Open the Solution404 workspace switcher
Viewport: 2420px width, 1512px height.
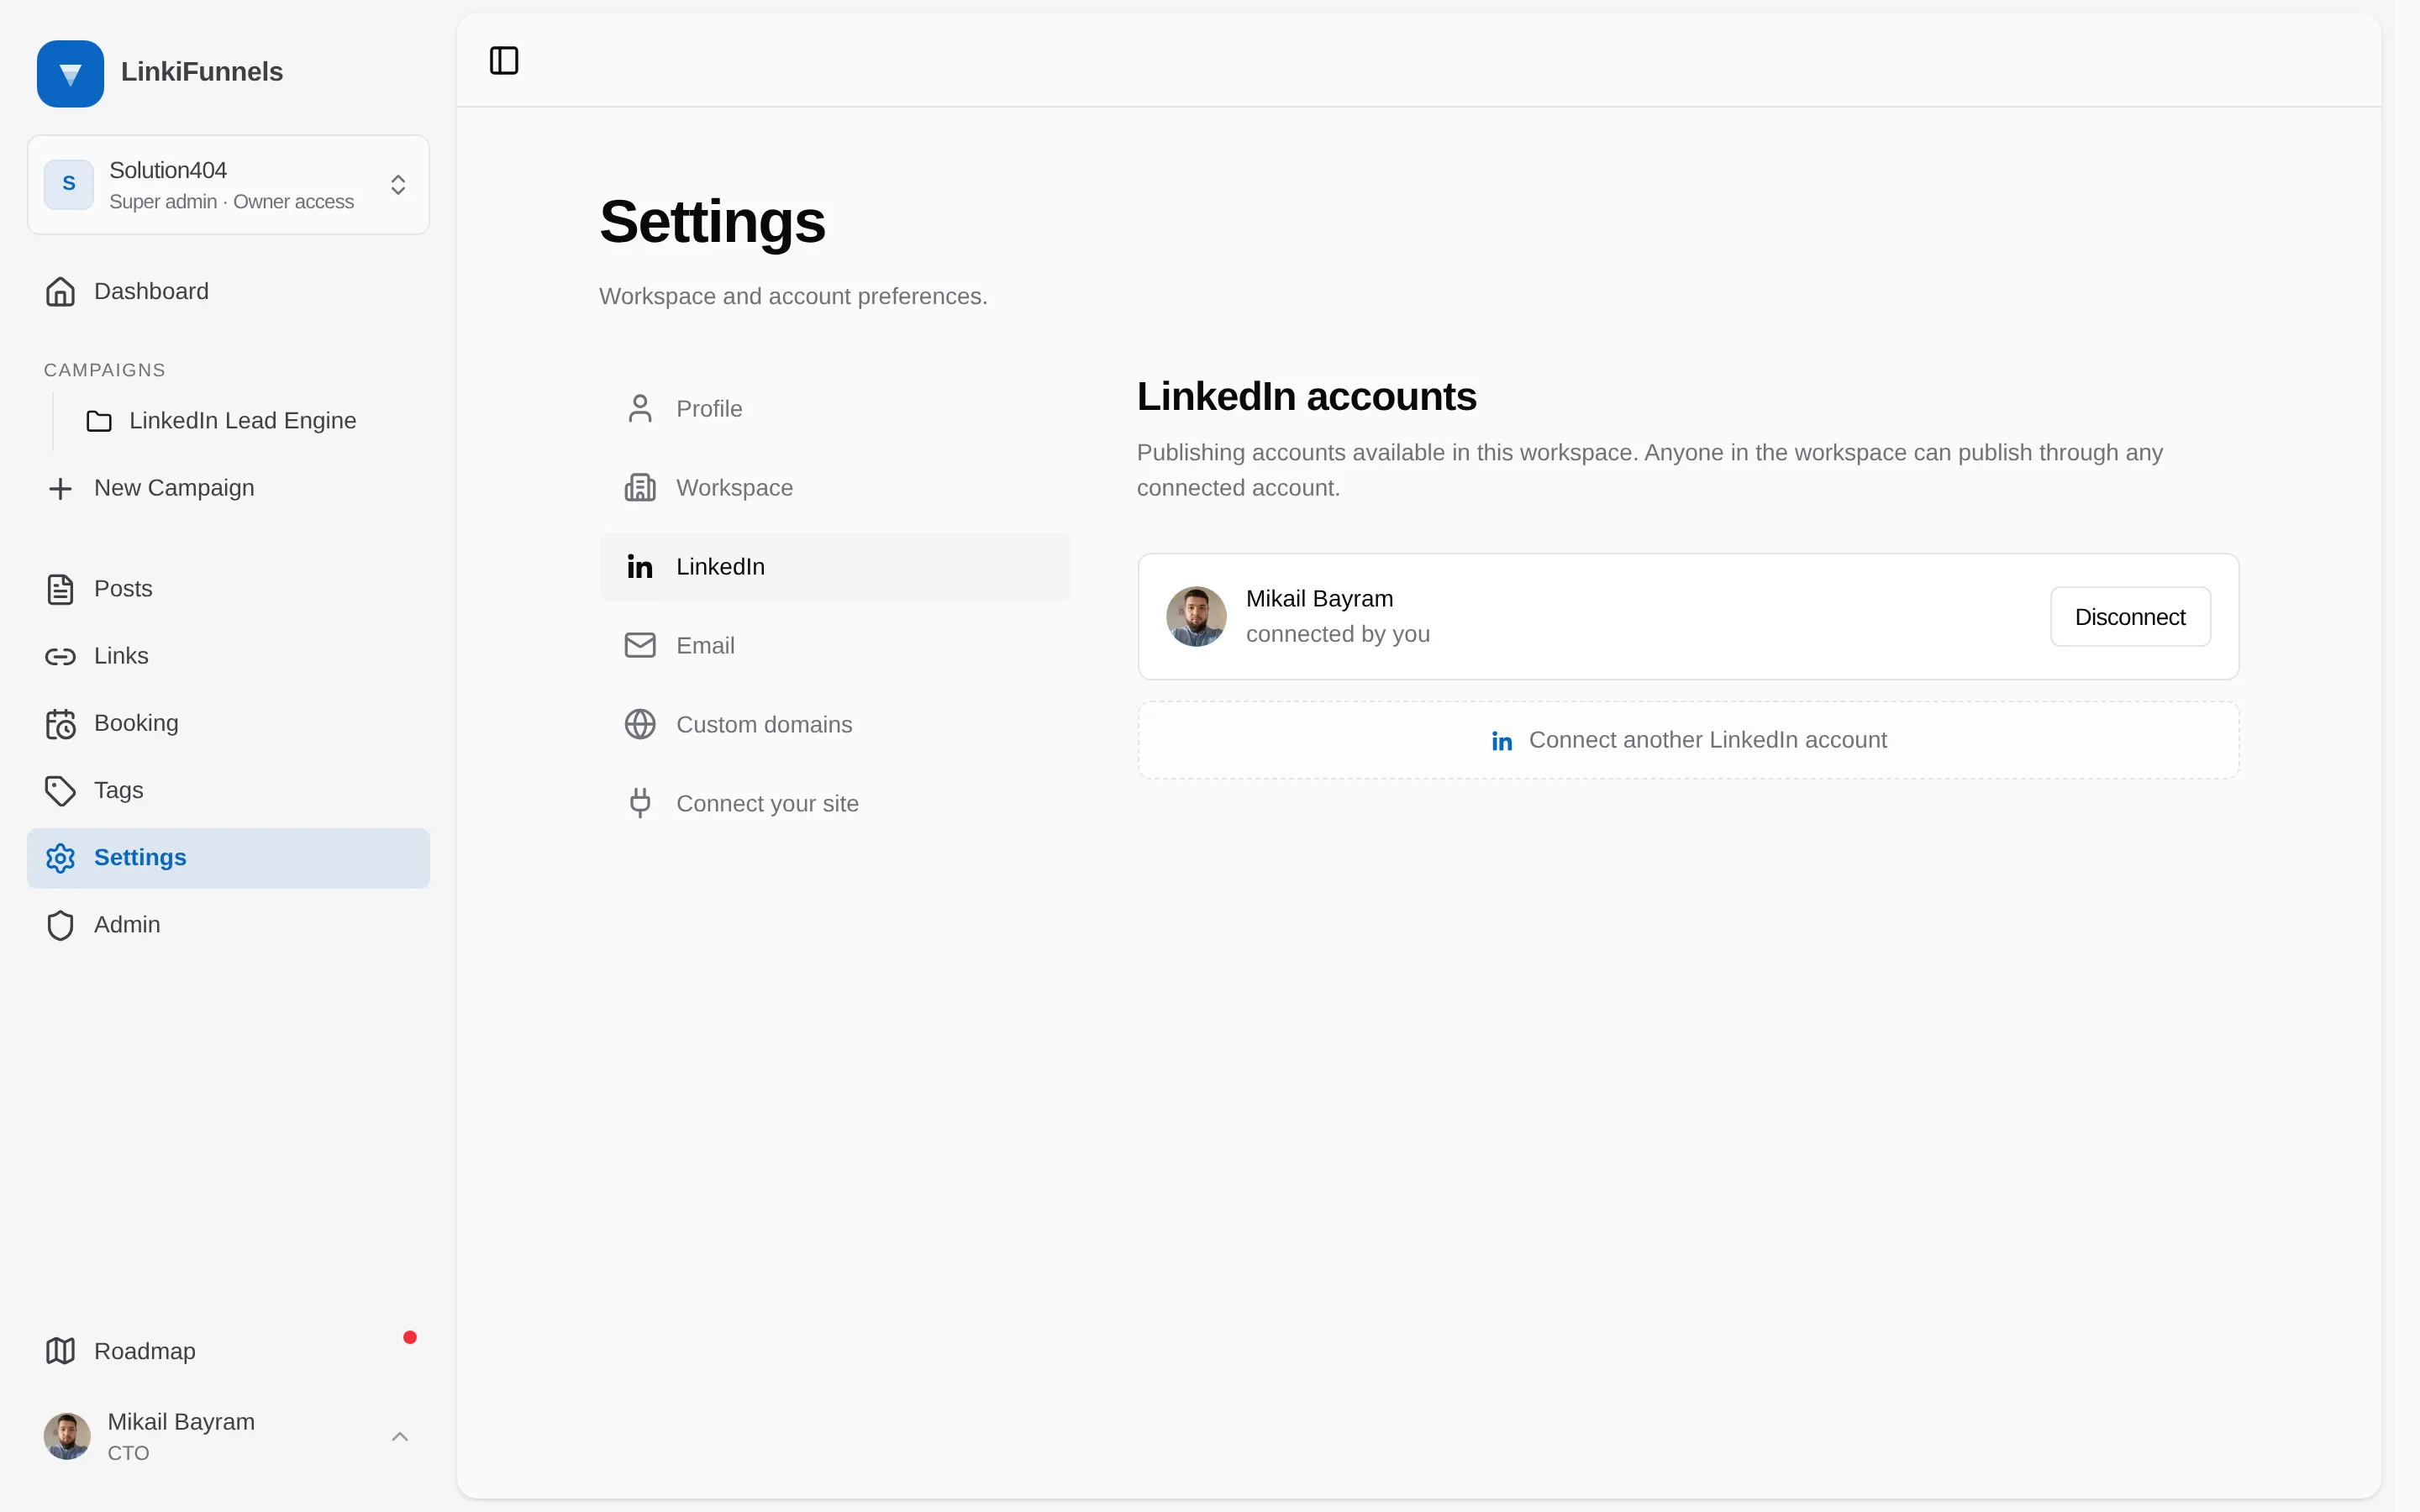tap(228, 185)
